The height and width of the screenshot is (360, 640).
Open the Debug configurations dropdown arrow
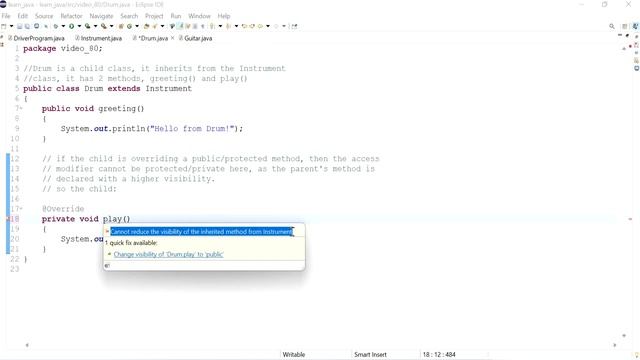point(63,26)
